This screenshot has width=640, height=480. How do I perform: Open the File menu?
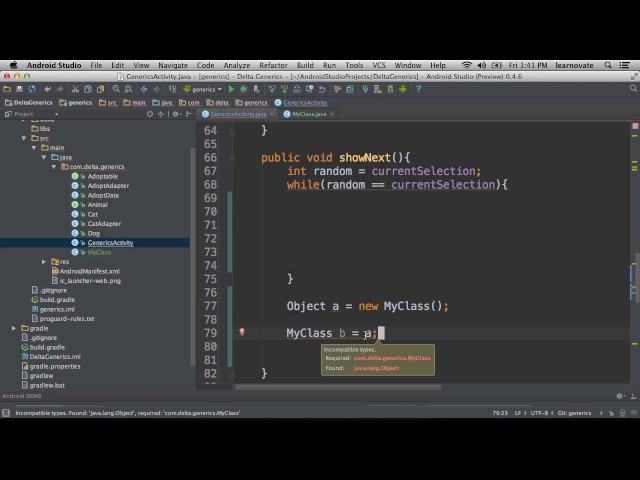(96, 65)
